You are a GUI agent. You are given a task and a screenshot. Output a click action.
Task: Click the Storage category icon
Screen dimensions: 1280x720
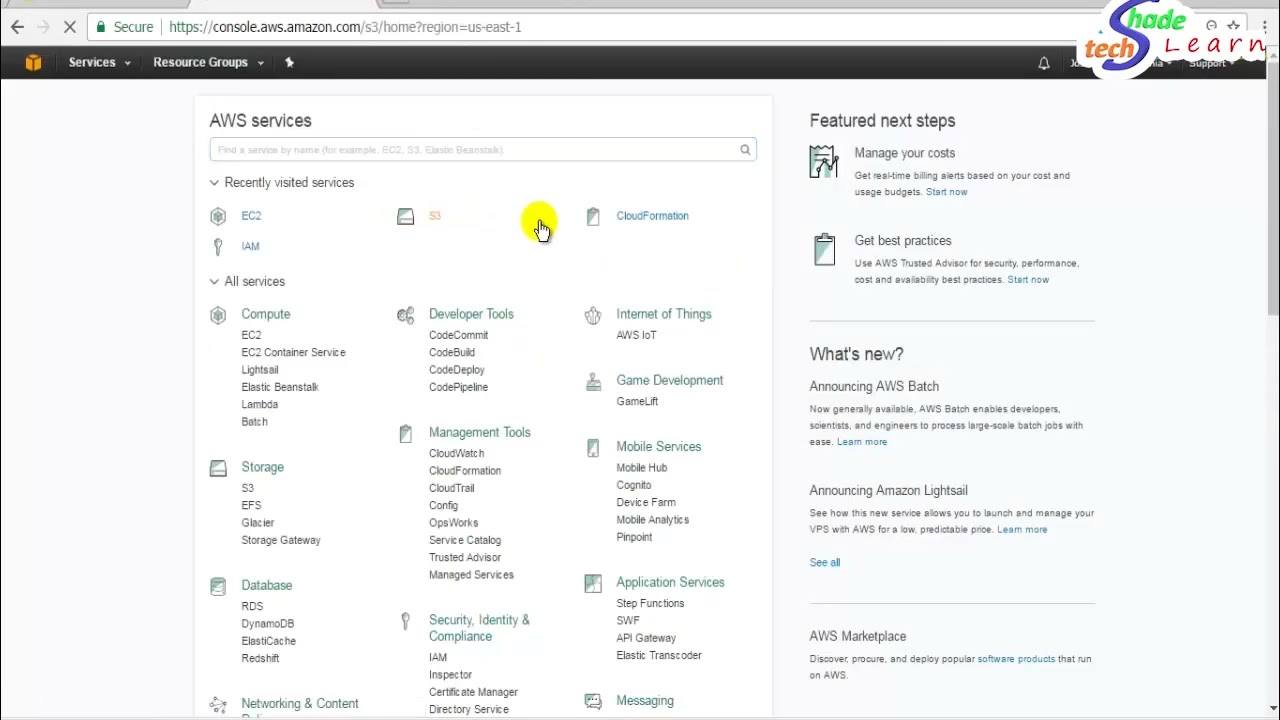218,468
